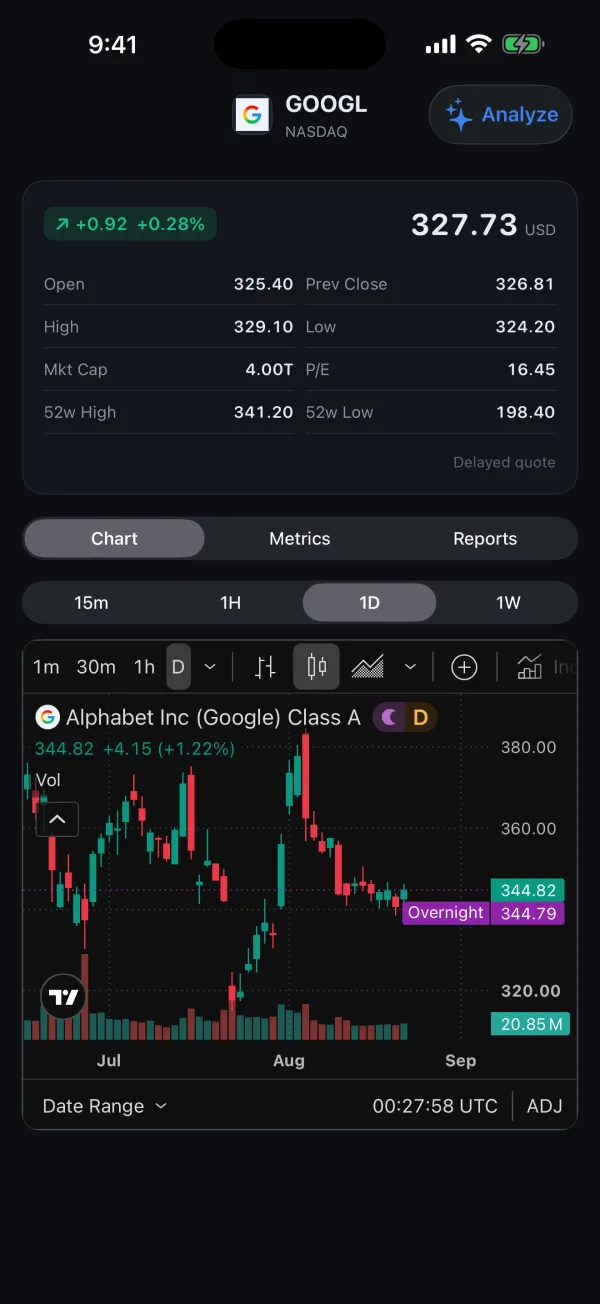Tap the Analyze sparkle button
600x1304 pixels.
(x=501, y=115)
